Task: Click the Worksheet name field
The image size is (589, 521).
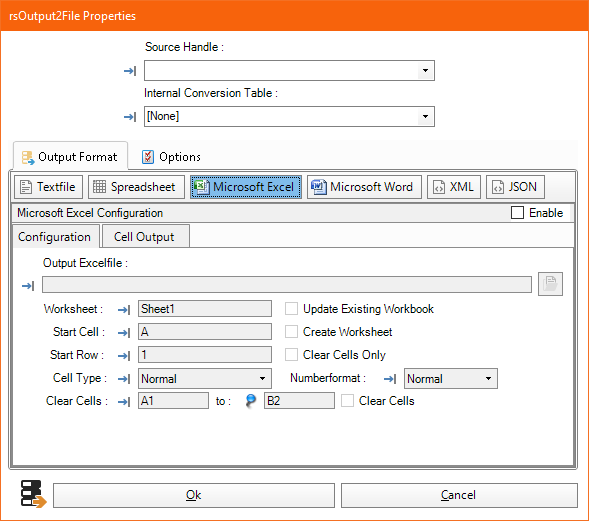Action: tap(205, 308)
